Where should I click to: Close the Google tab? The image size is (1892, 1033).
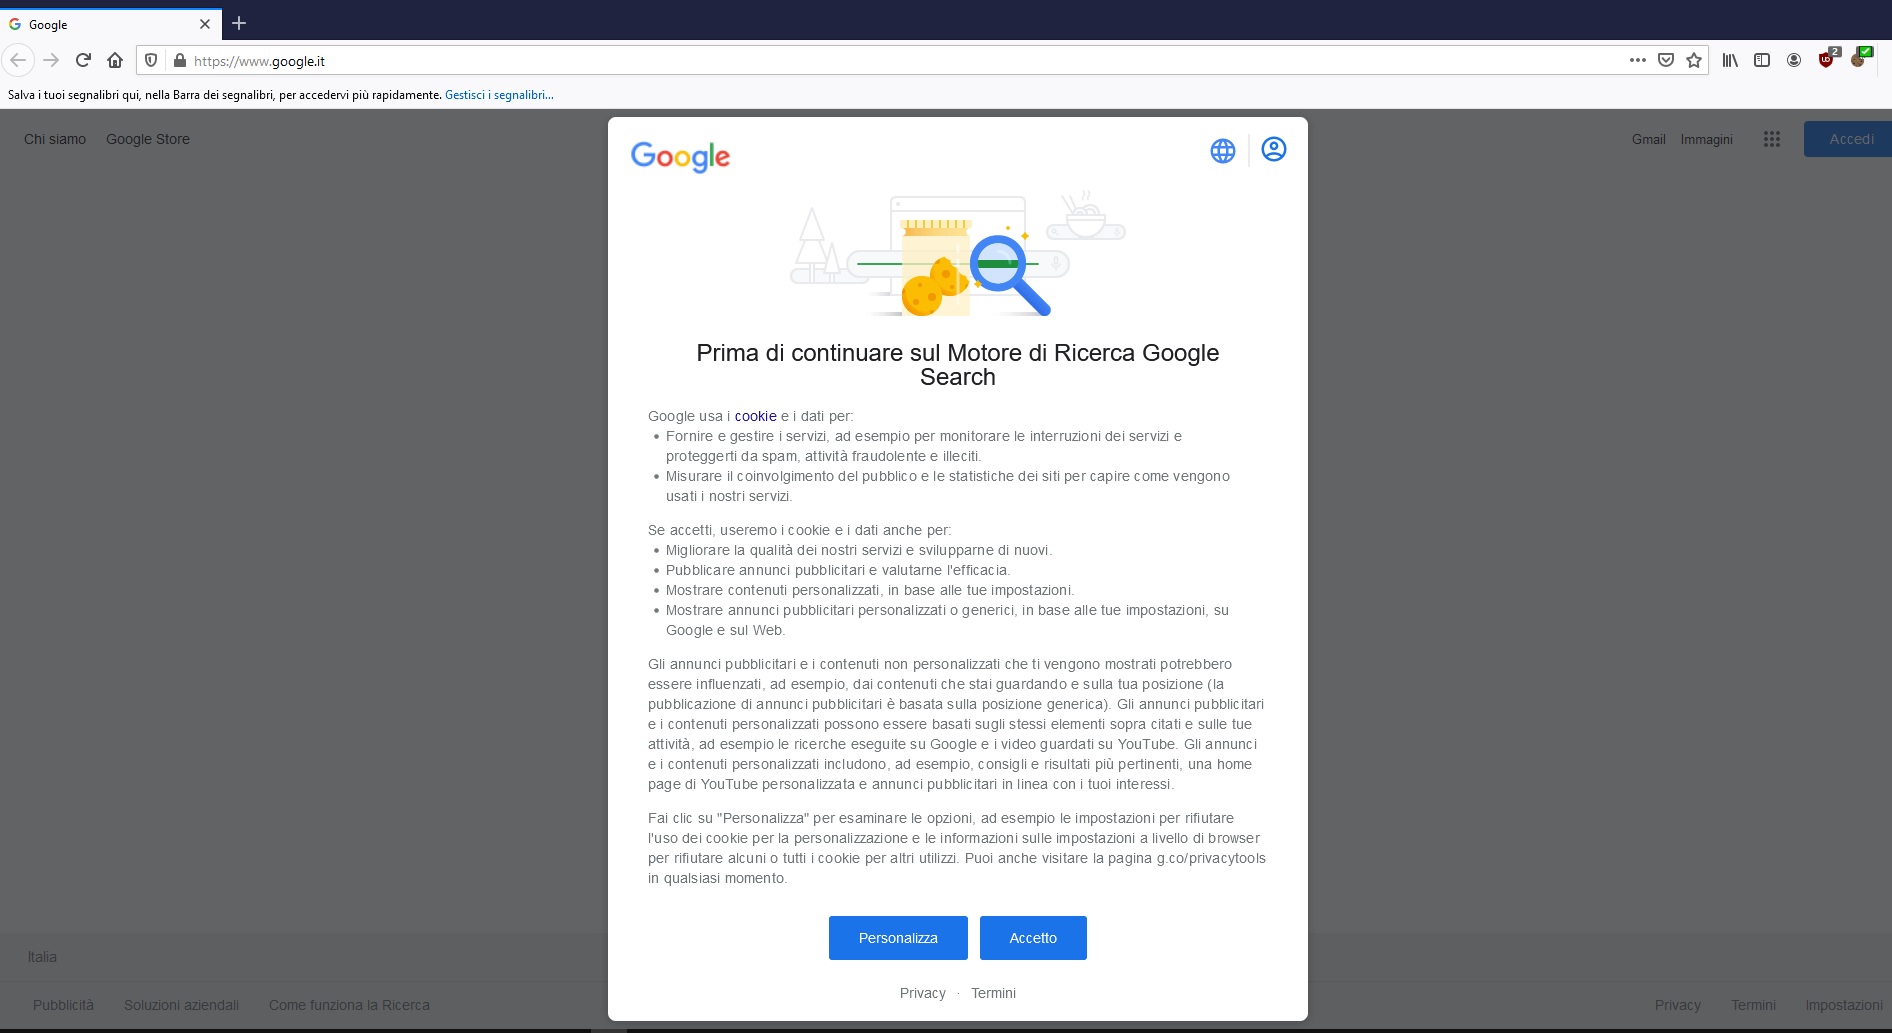(205, 24)
